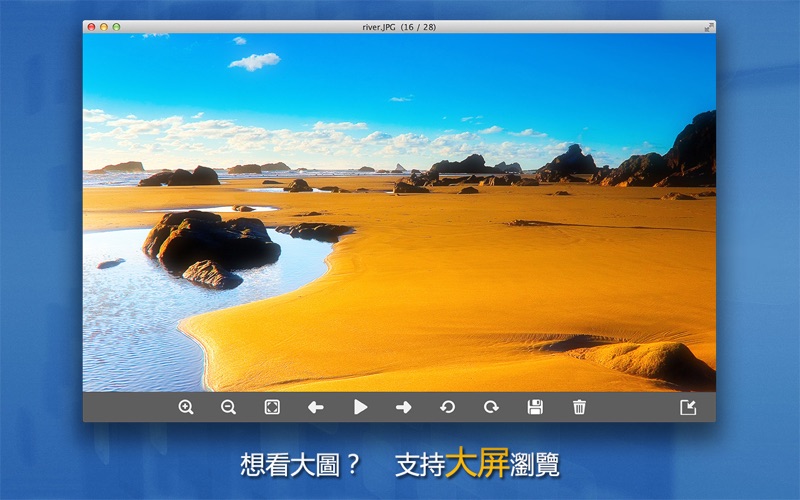Fit image to window icon
This screenshot has height=500, width=800.
tap(272, 407)
